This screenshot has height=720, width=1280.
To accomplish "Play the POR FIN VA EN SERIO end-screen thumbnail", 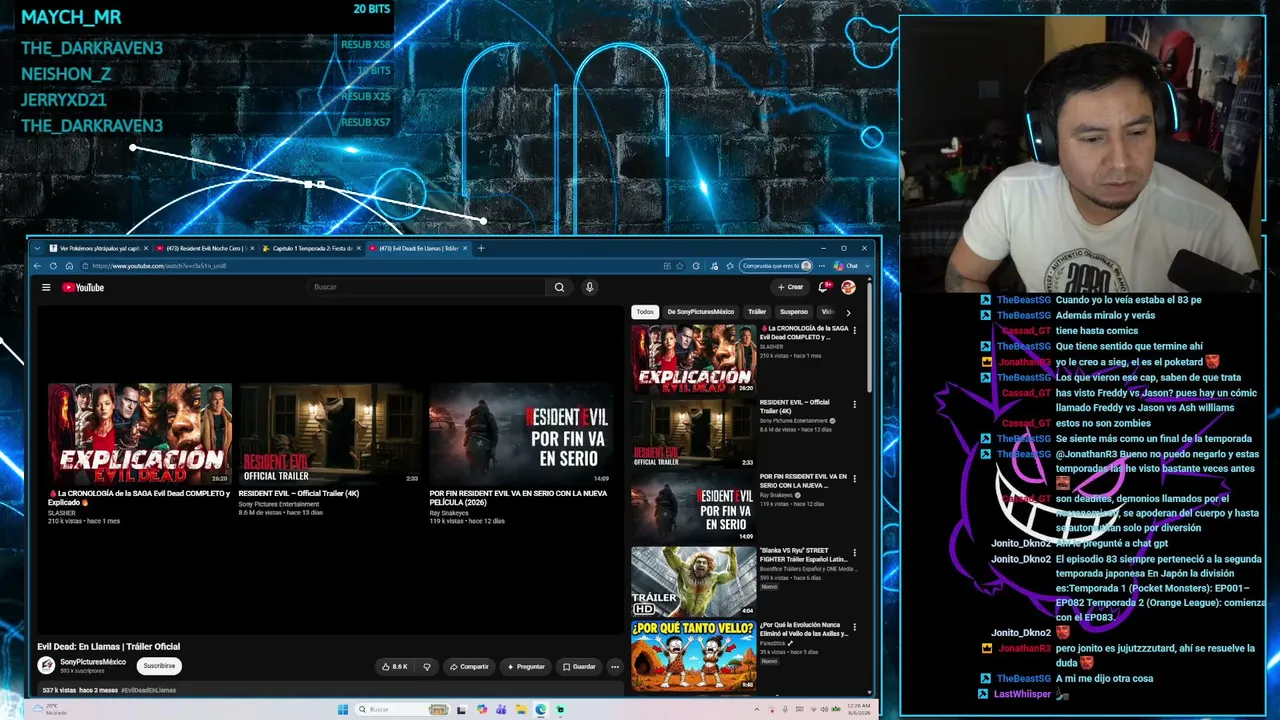I will (521, 434).
